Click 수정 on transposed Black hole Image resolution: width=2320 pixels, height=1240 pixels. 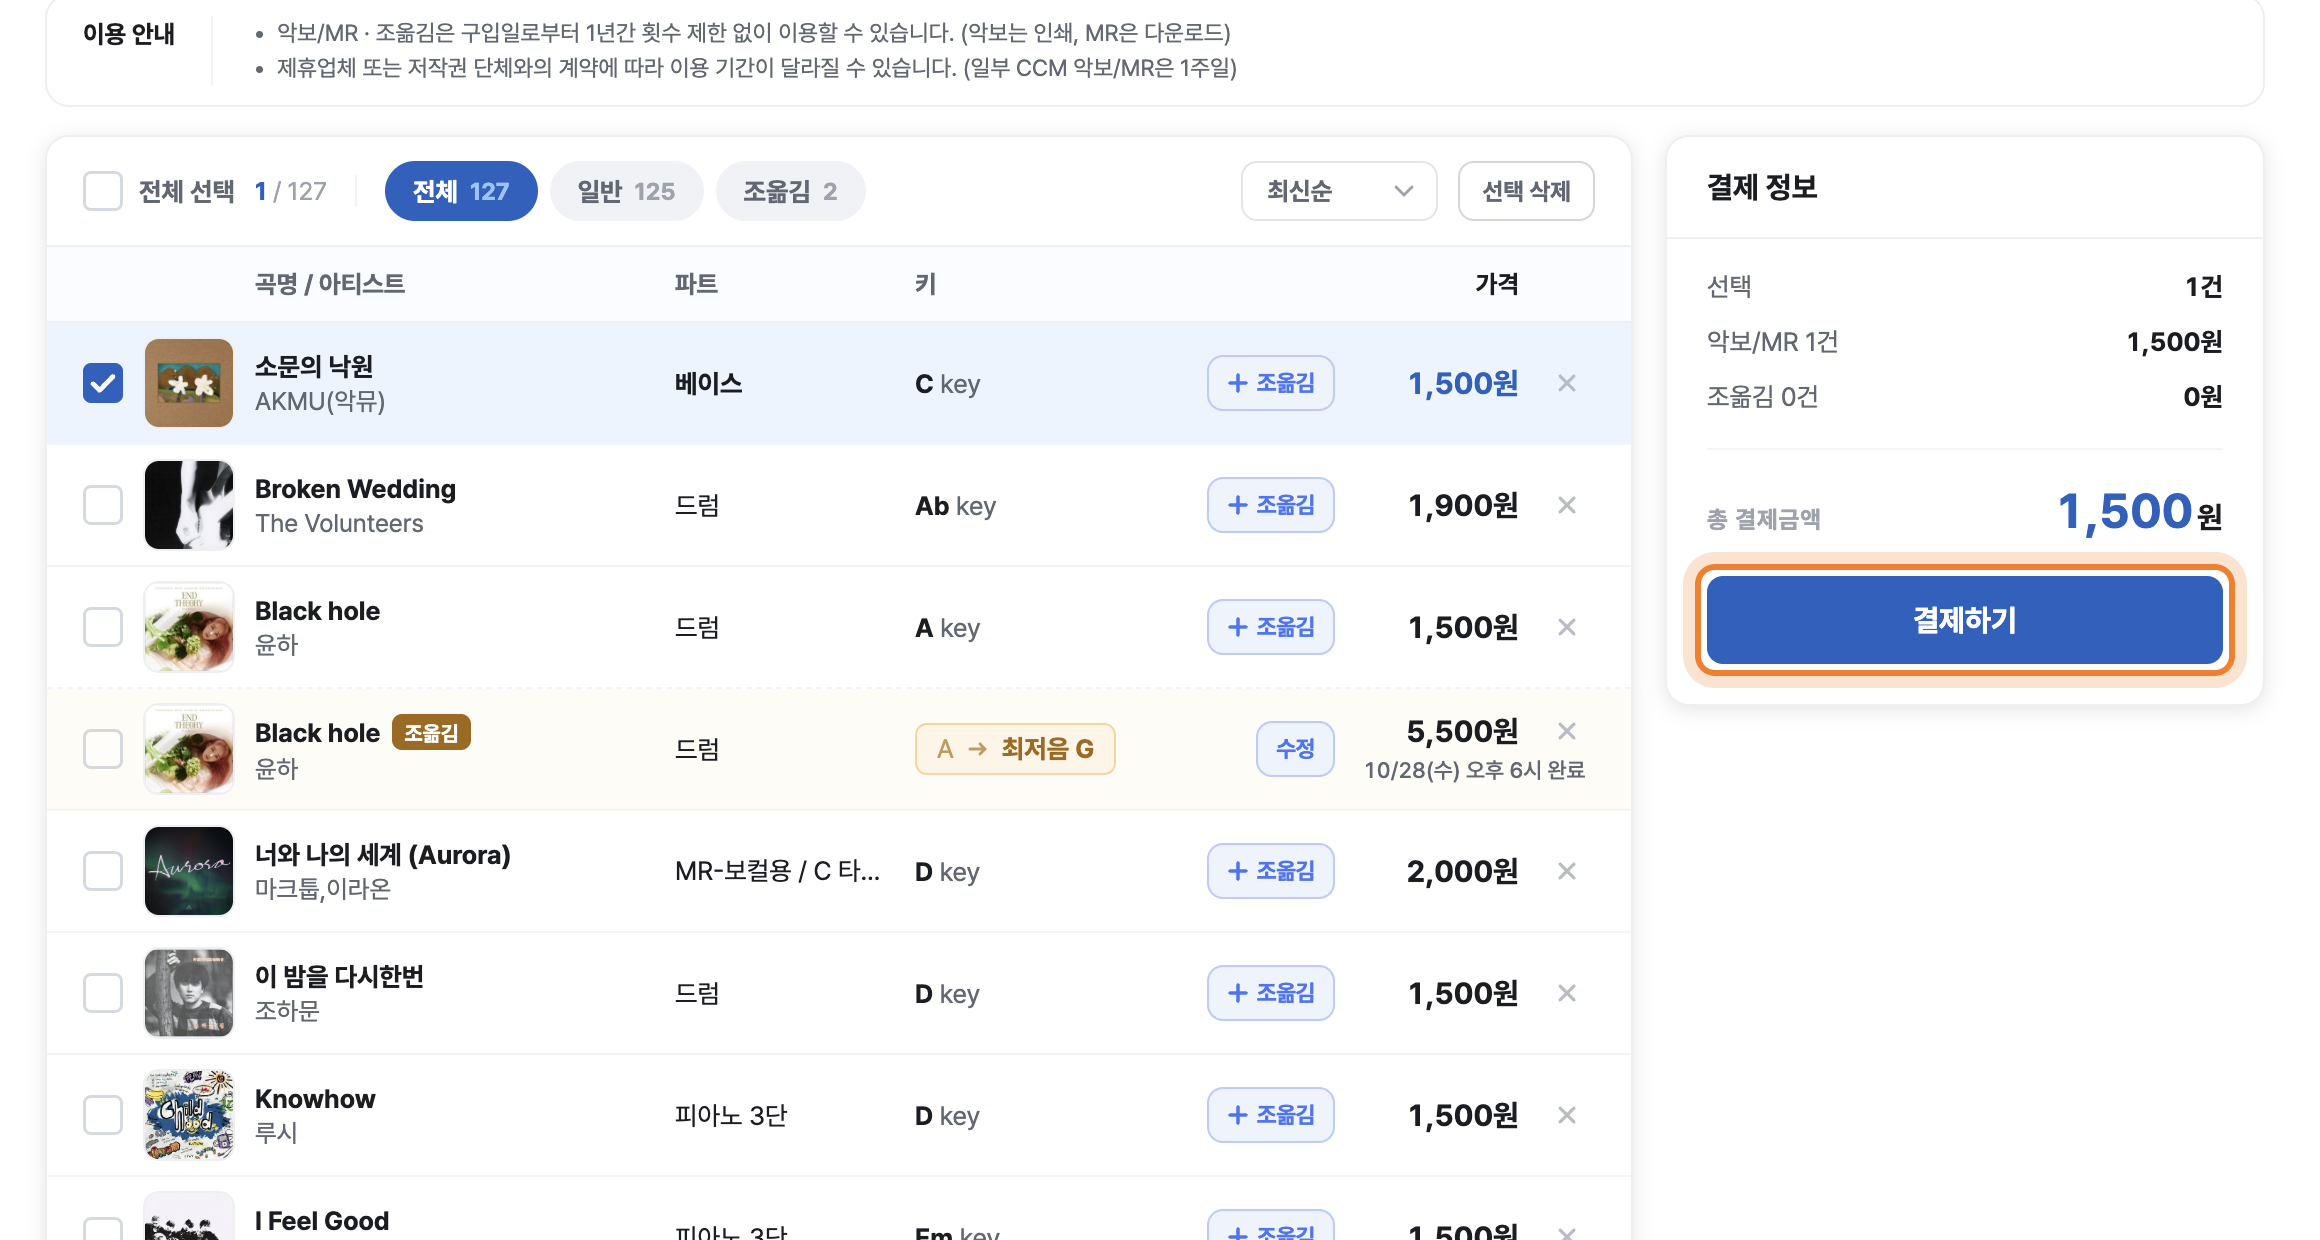(1295, 749)
